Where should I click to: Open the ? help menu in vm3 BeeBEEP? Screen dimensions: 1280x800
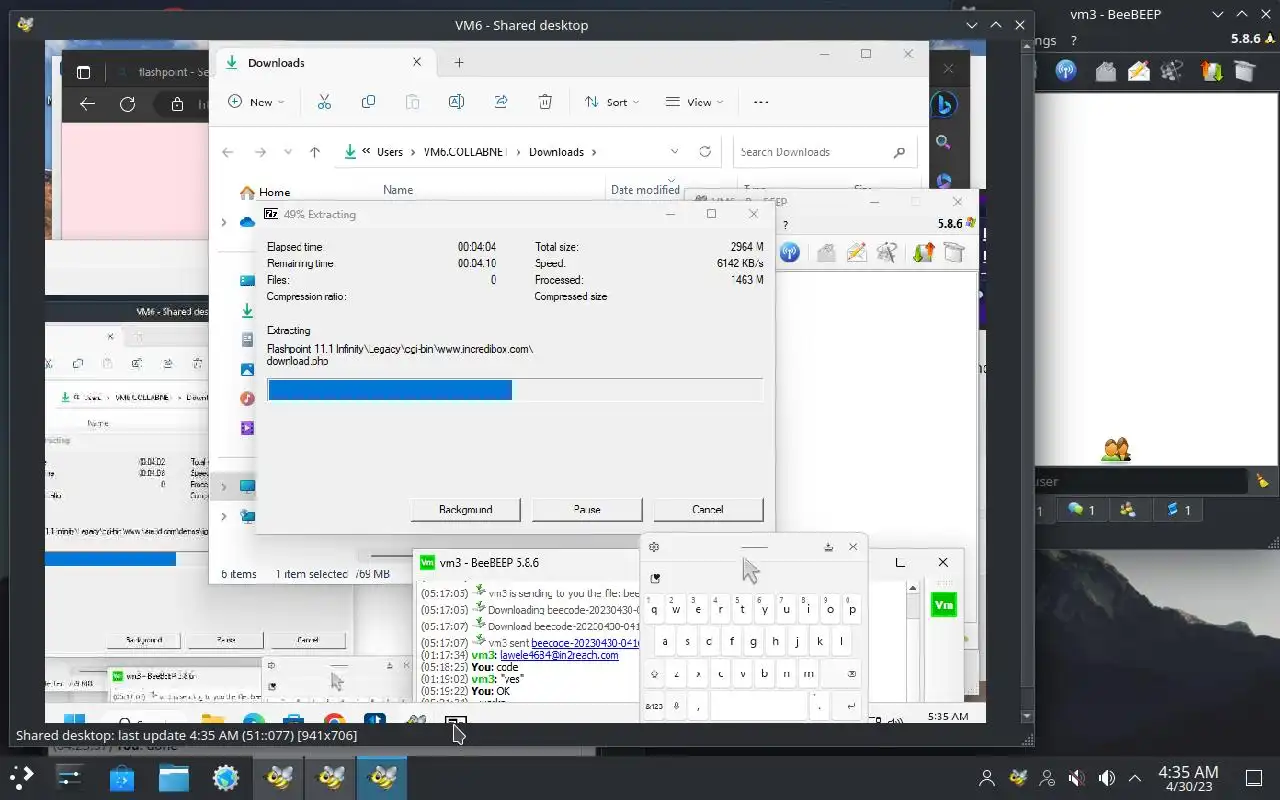coord(1074,41)
